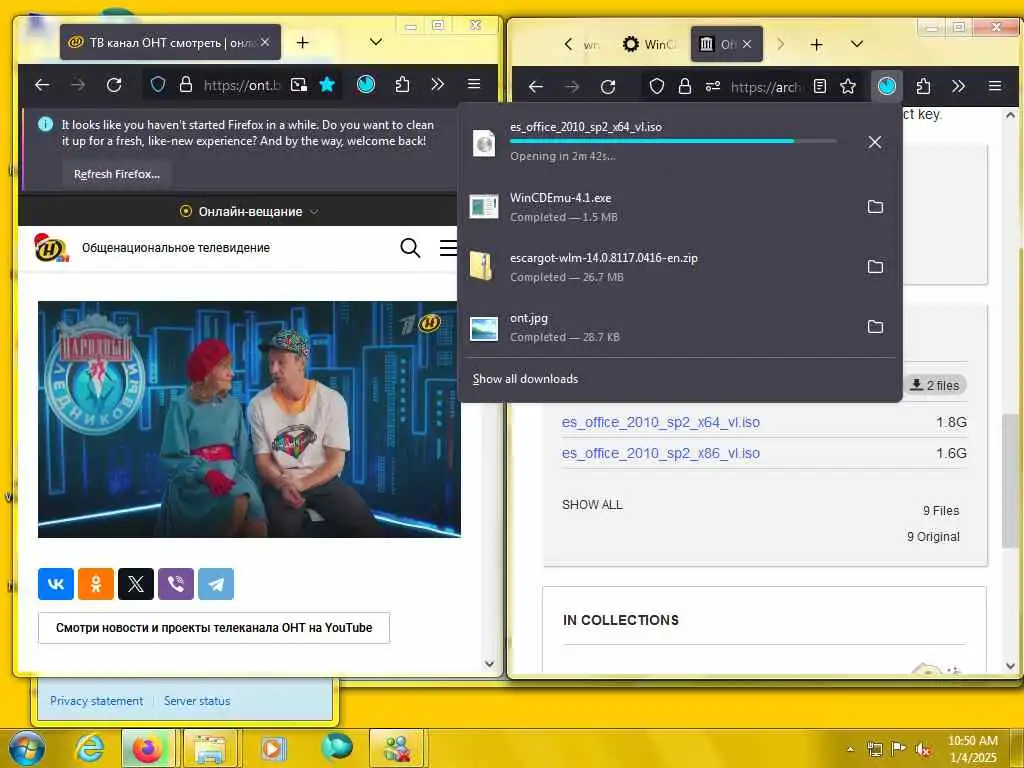Reload the archive page in right window

tap(608, 86)
